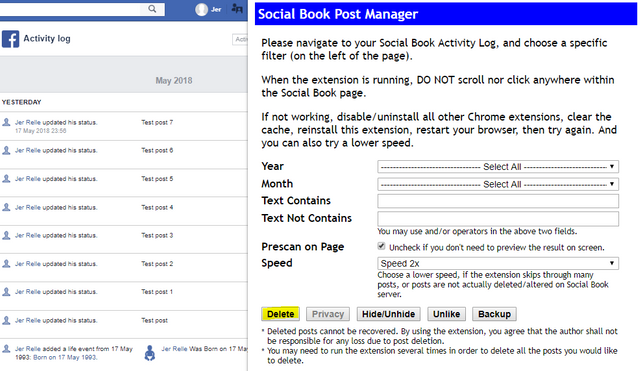This screenshot has width=640, height=371.
Task: Click person icon beside Test post 3 entry
Action: pos(6,235)
